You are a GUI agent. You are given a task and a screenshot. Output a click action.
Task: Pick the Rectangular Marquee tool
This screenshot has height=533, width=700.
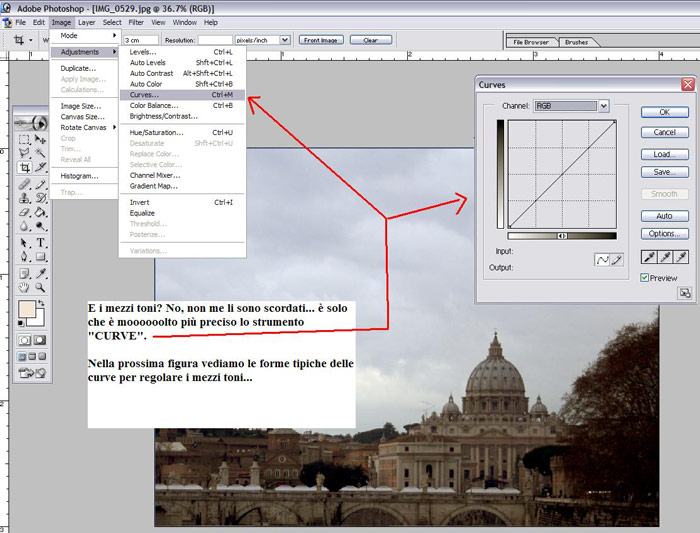[x=25, y=139]
